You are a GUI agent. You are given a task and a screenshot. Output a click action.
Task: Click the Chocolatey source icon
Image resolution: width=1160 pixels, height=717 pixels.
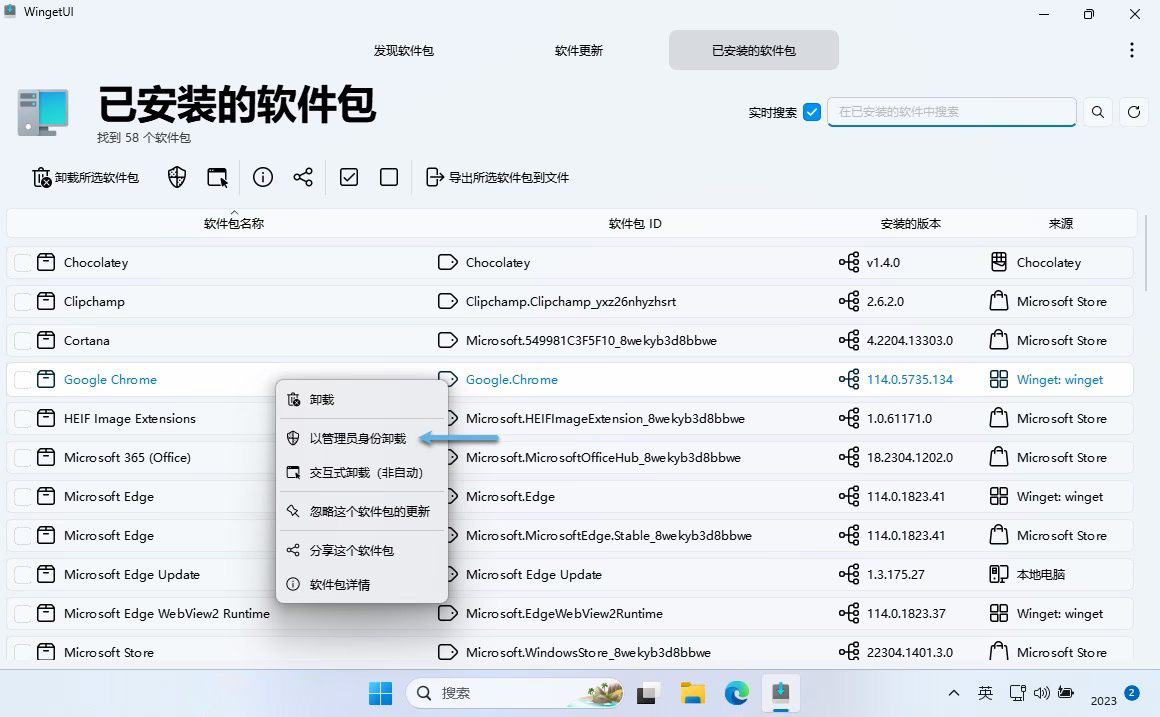pos(999,262)
